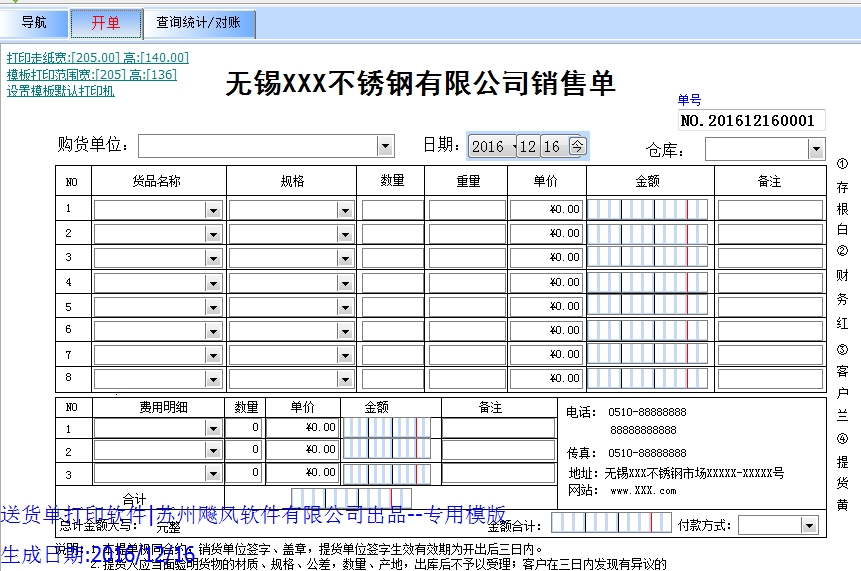
Task: Expand the 仓库 warehouse dropdown
Action: (816, 149)
